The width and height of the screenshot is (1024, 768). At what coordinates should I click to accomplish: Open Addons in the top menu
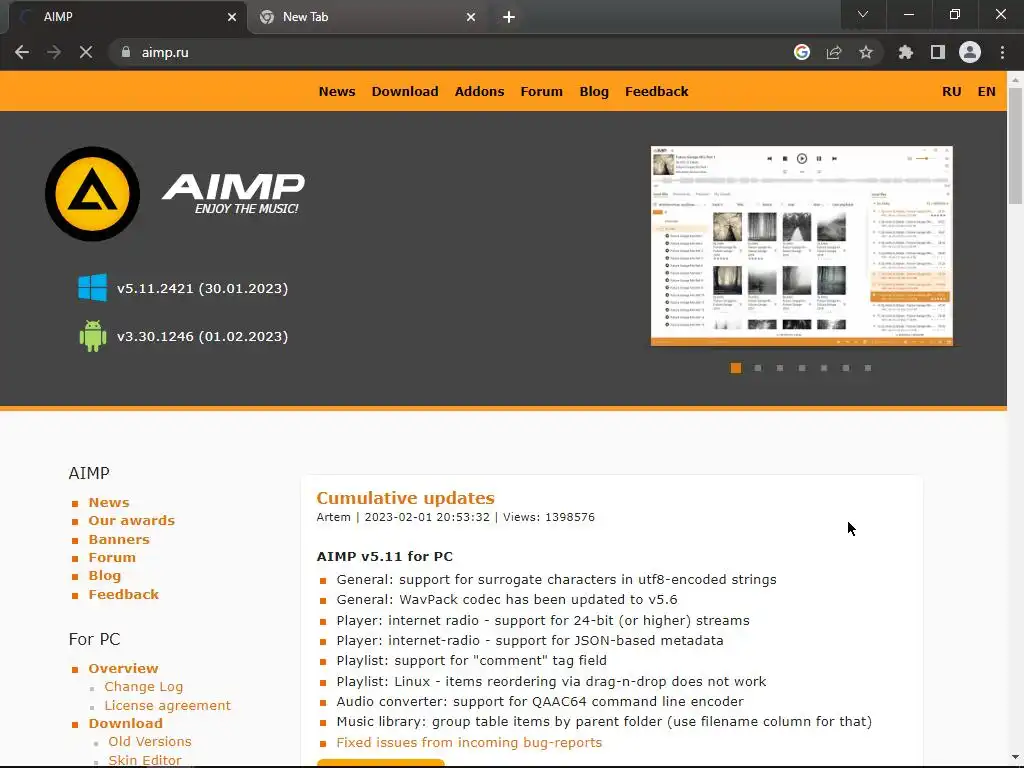[x=479, y=91]
